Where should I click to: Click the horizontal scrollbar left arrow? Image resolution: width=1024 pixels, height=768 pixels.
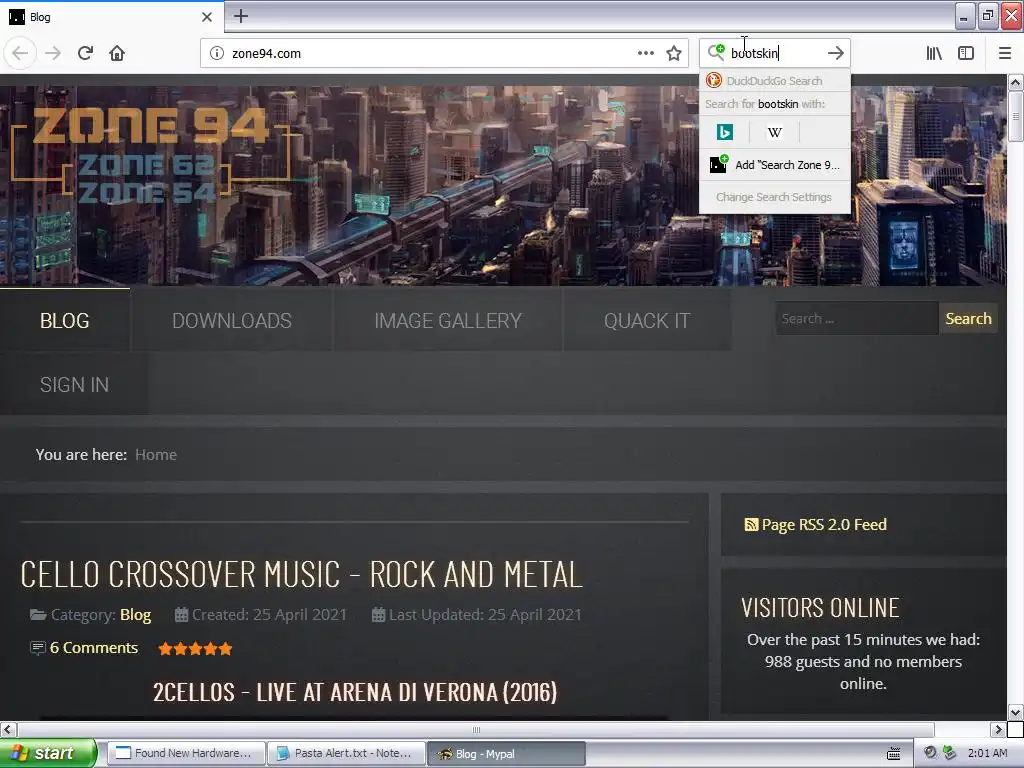[x=8, y=729]
